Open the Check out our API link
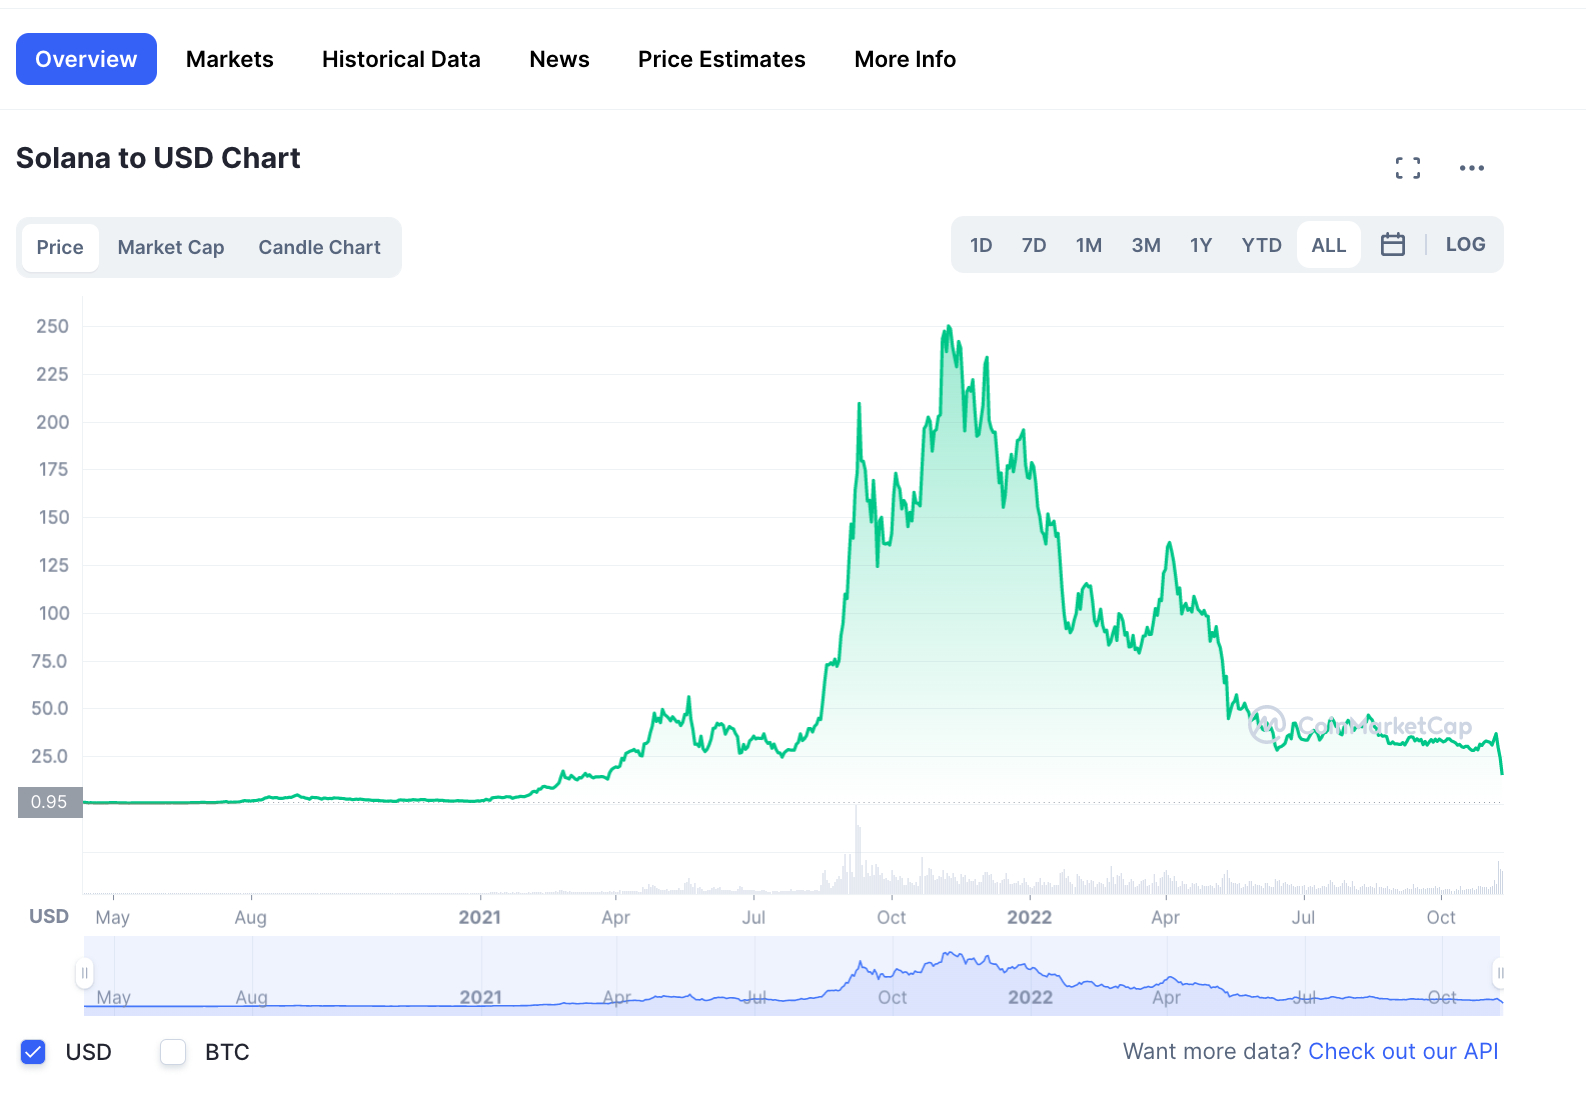Image resolution: width=1586 pixels, height=1106 pixels. 1403,1051
